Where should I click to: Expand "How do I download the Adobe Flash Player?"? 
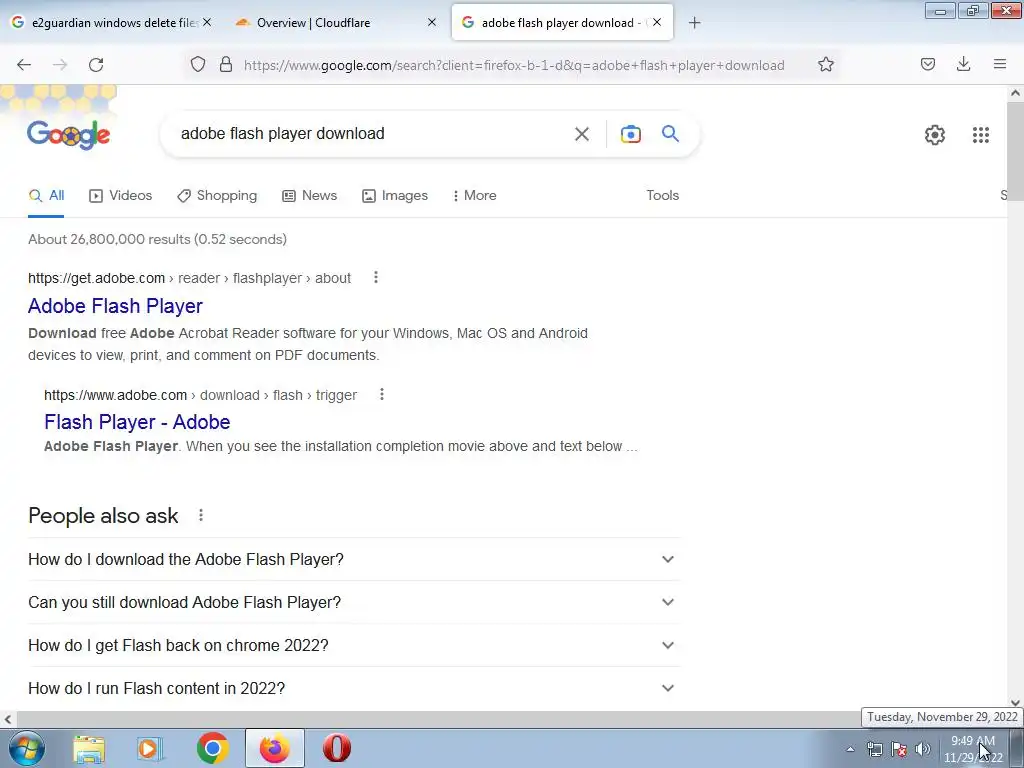(353, 560)
